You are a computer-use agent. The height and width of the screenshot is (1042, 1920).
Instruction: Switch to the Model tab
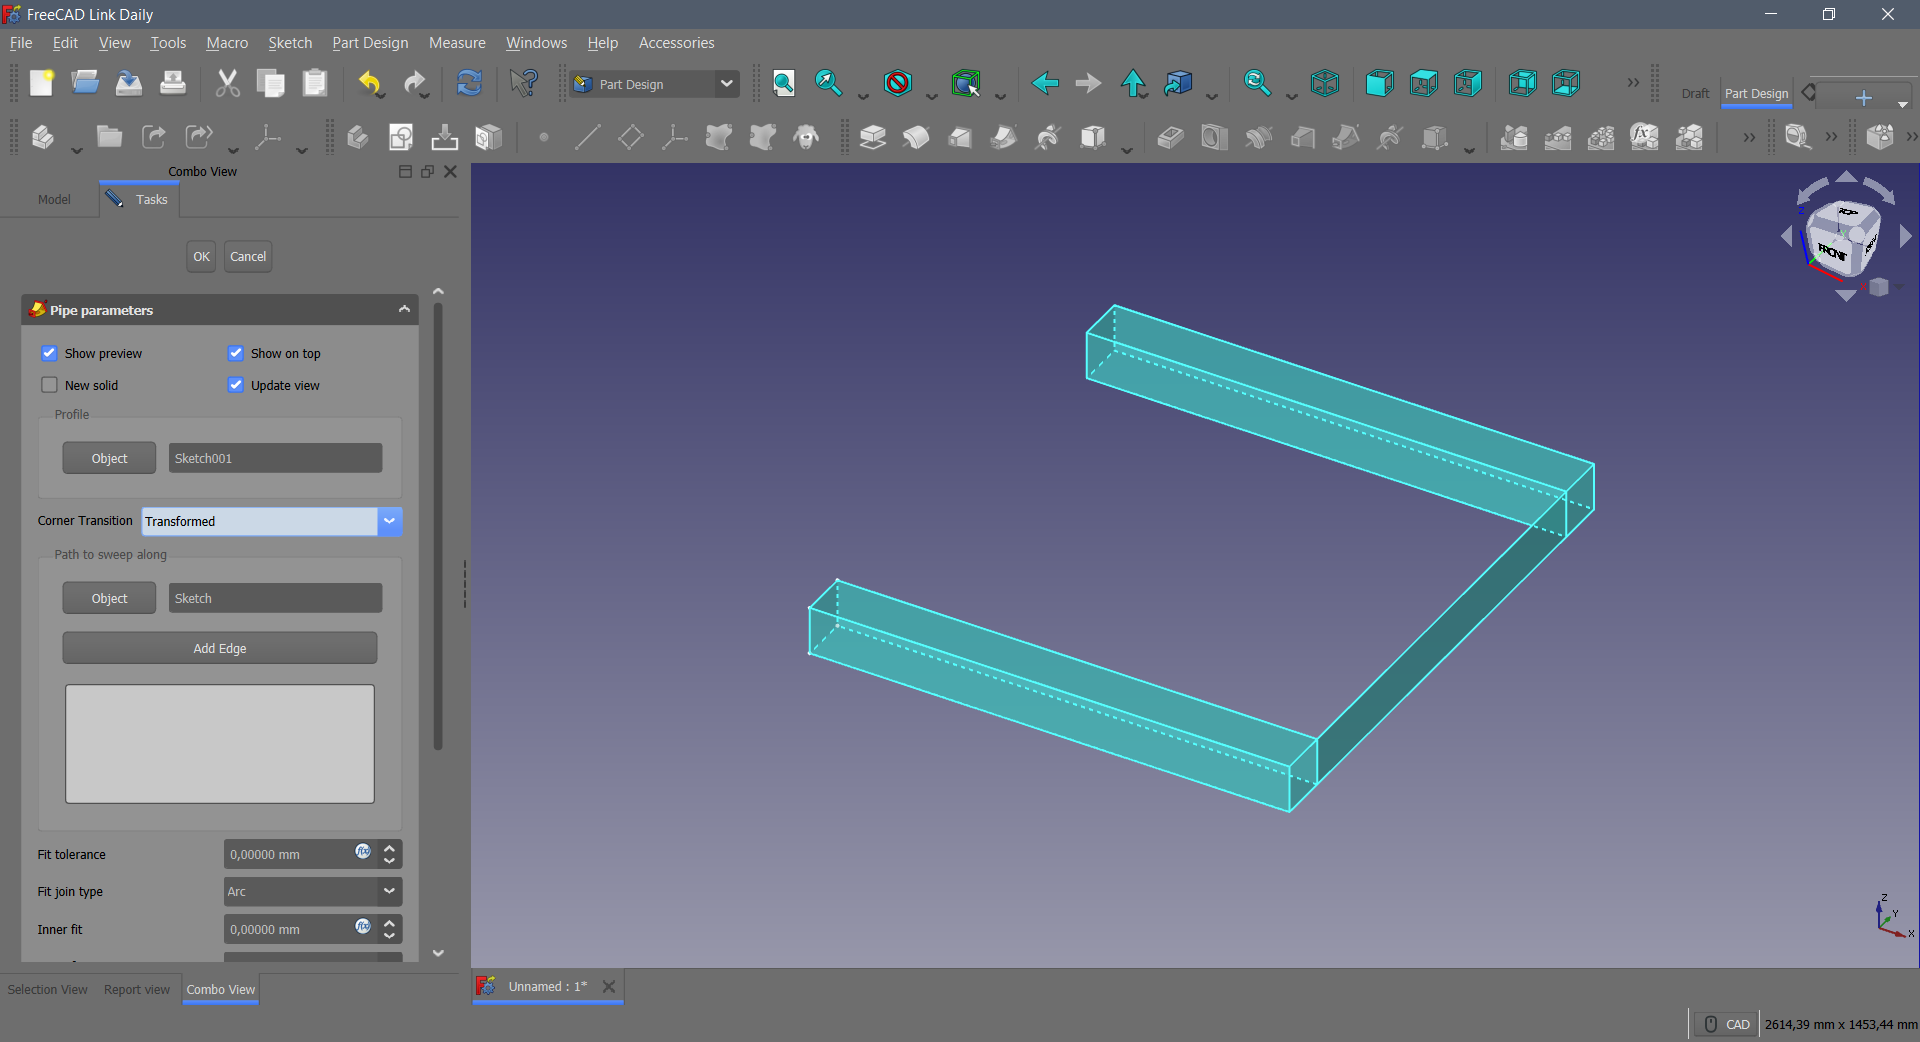click(x=54, y=199)
